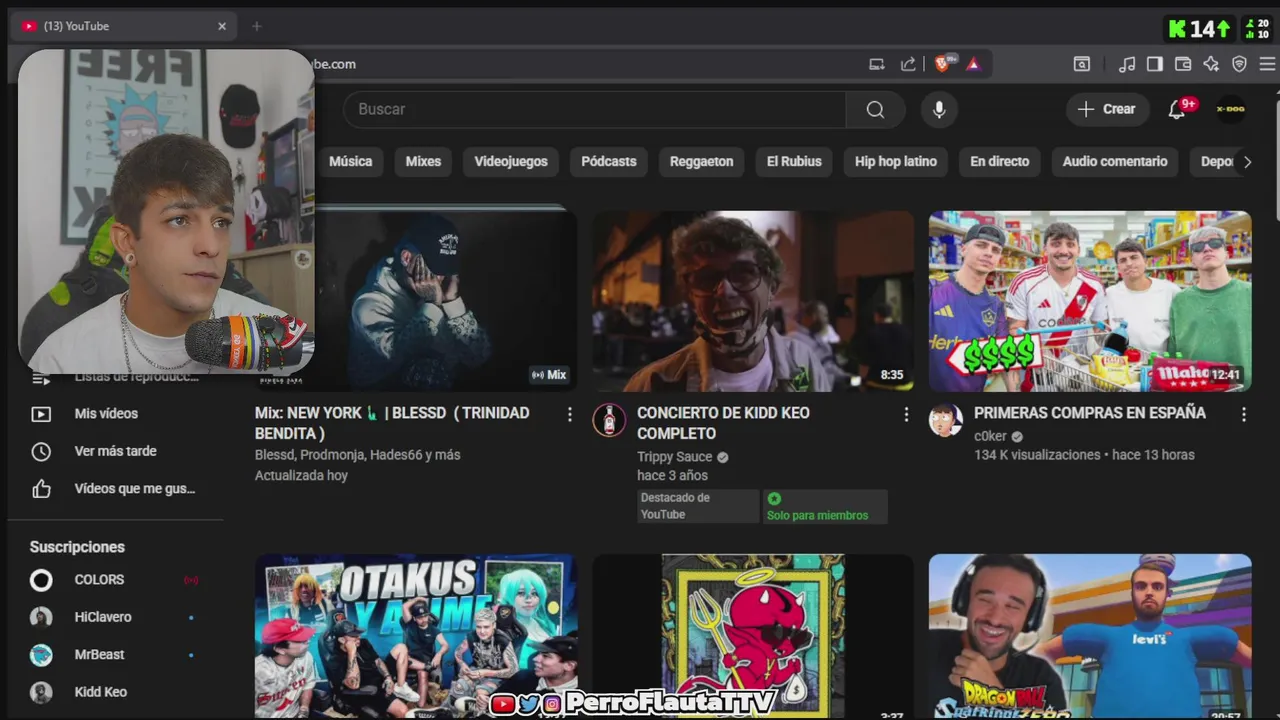
Task: Click the CONCIERTO DE KIDD KEO COMPLETO title
Action: pos(723,423)
